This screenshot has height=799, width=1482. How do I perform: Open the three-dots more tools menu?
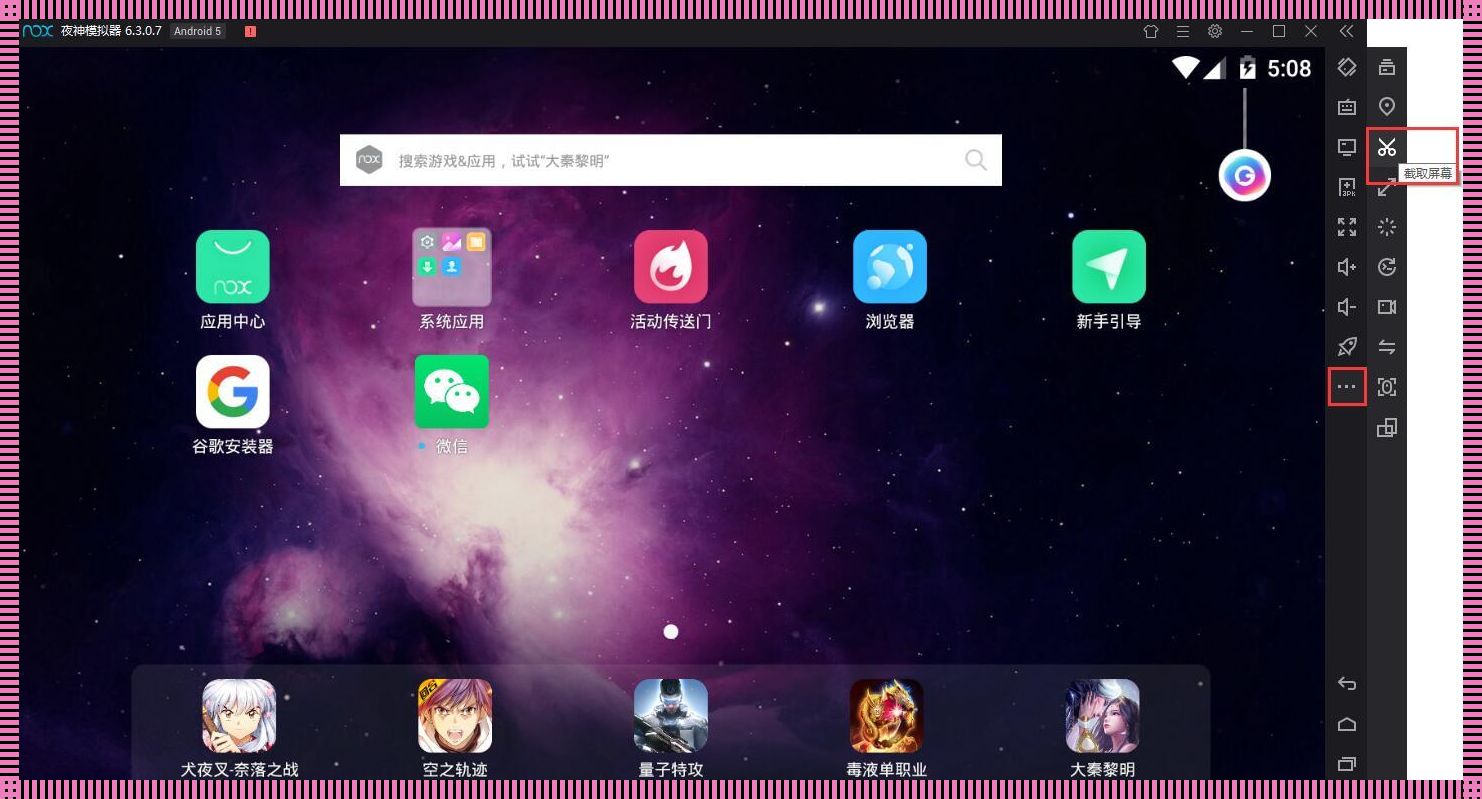(x=1347, y=387)
